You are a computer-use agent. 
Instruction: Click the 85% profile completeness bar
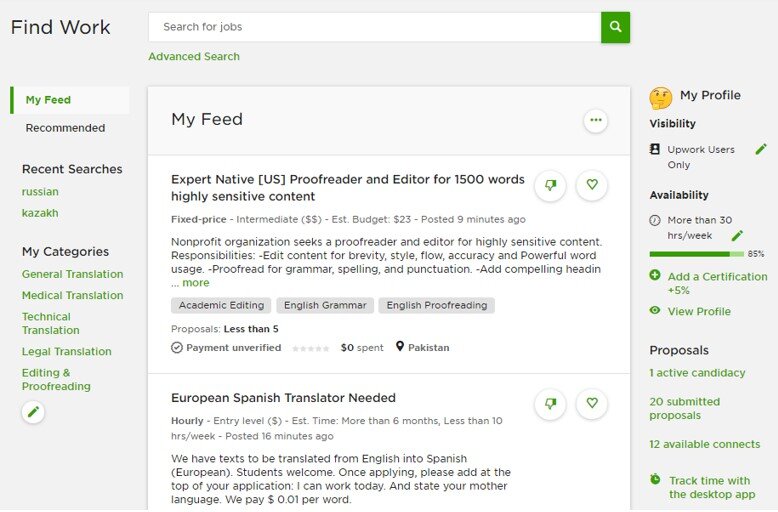[697, 254]
